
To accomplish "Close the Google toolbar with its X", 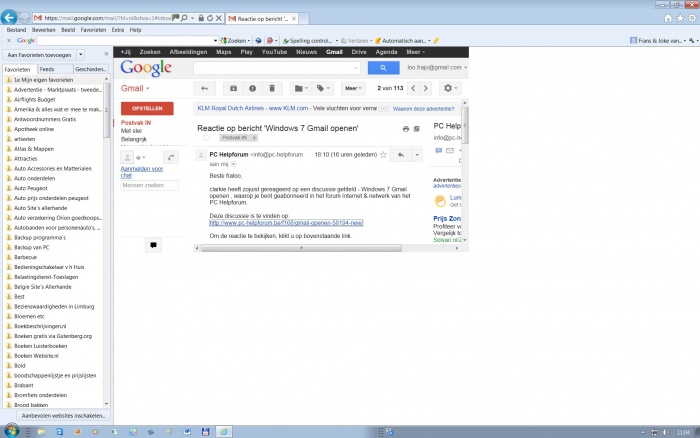I will 8,41.
